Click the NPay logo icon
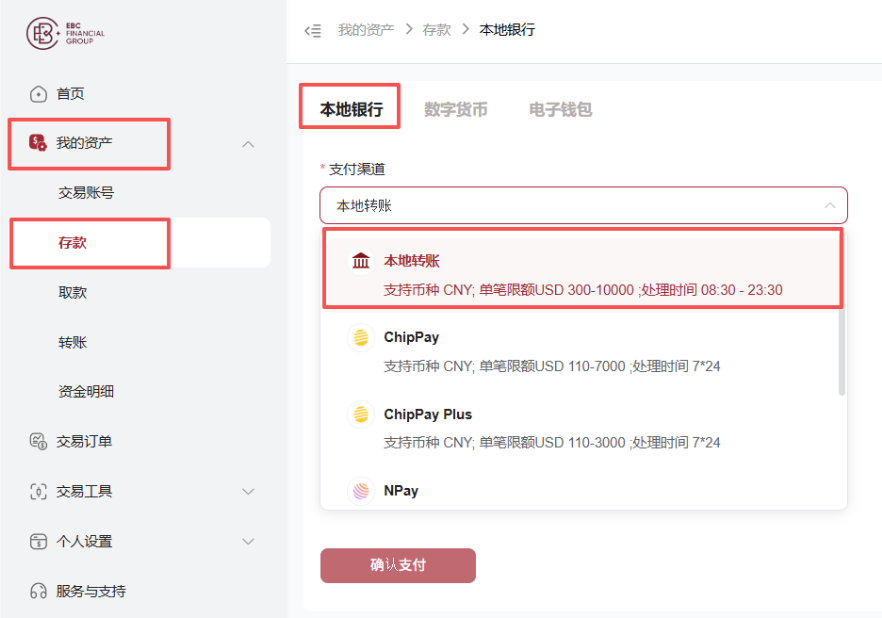The width and height of the screenshot is (882, 618). click(x=361, y=491)
